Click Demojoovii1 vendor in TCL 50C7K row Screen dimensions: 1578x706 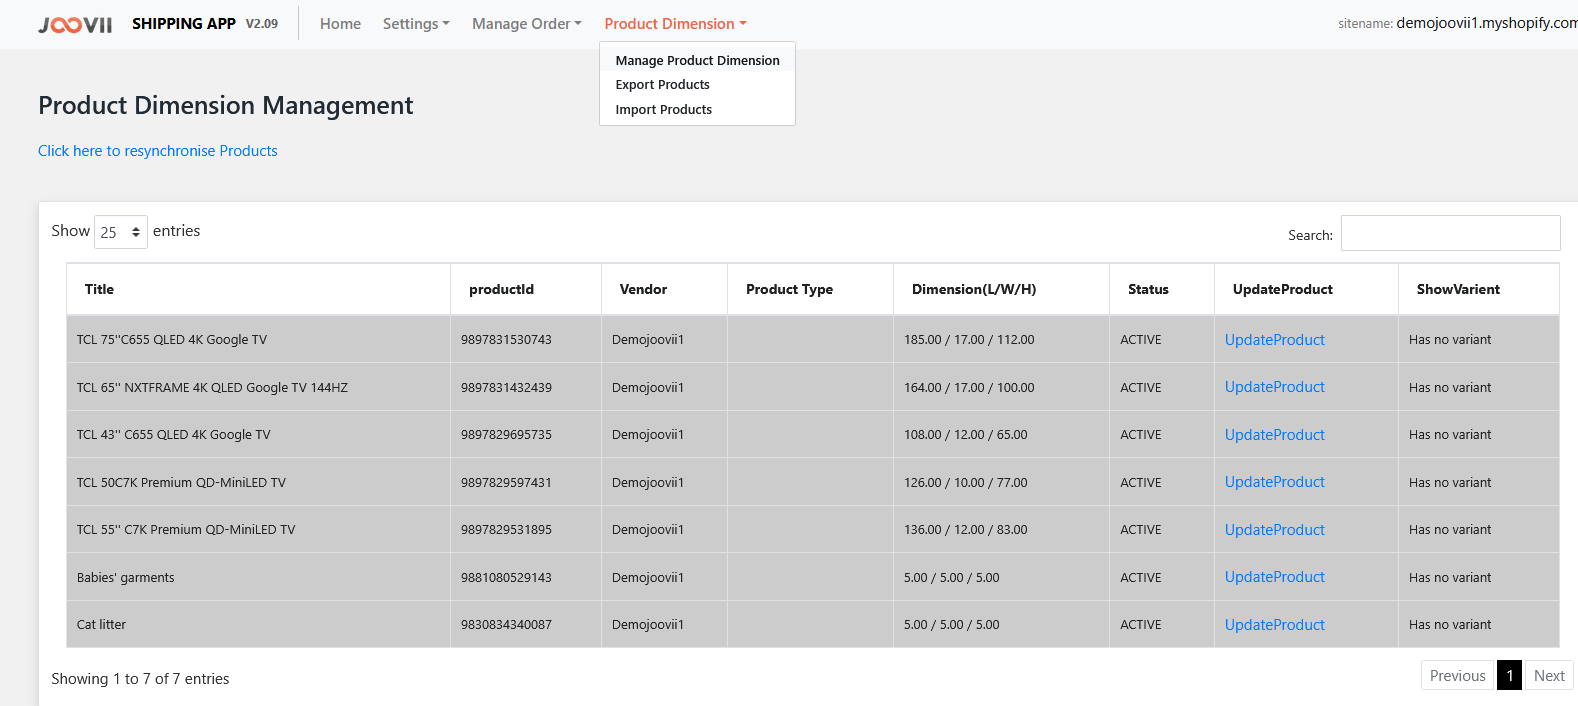point(648,483)
